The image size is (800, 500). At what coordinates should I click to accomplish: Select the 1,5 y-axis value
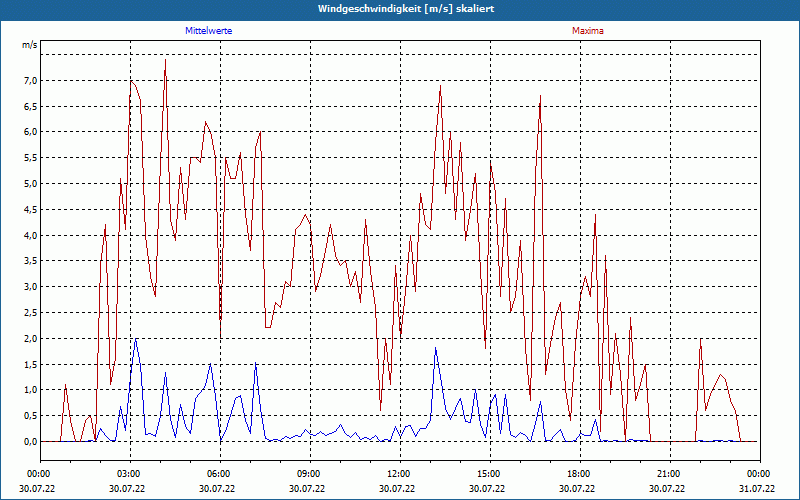pyautogui.click(x=30, y=364)
